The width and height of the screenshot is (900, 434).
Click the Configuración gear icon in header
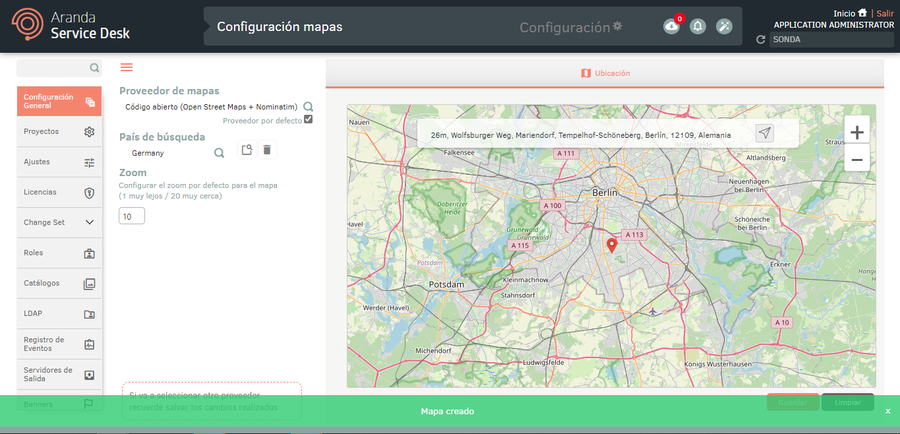[x=618, y=26]
